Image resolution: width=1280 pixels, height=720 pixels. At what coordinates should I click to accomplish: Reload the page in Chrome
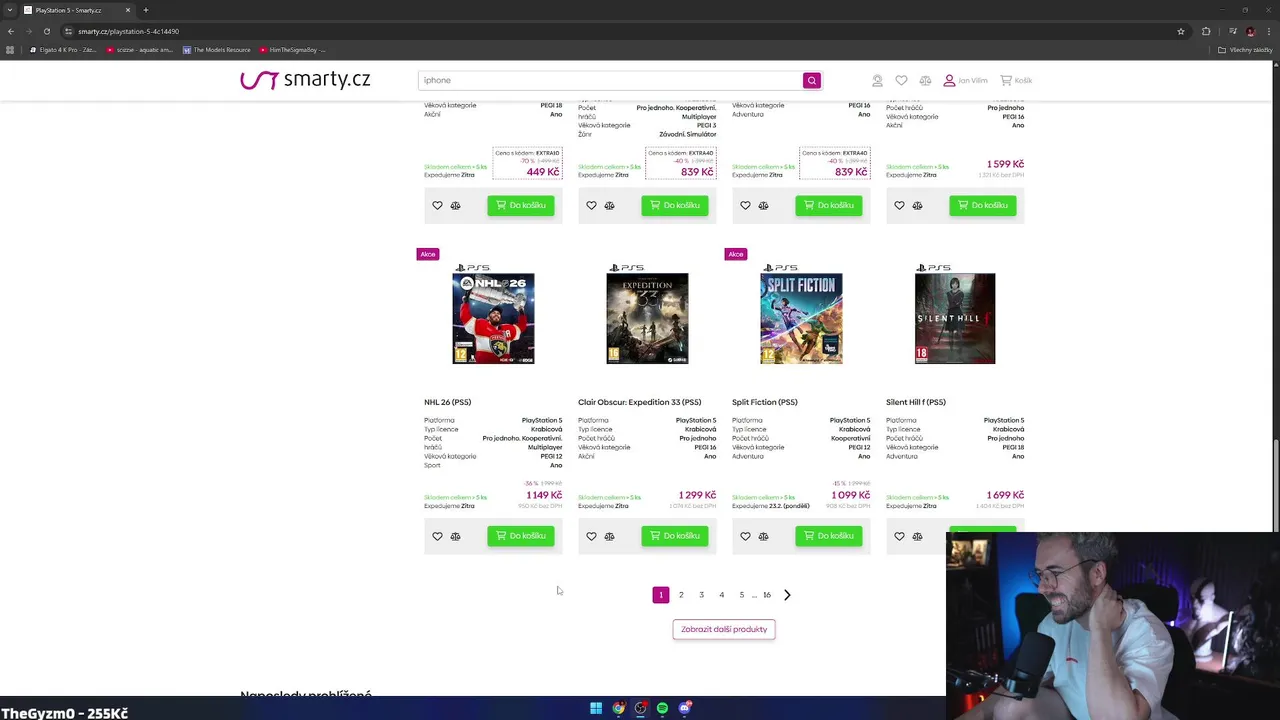(x=46, y=31)
